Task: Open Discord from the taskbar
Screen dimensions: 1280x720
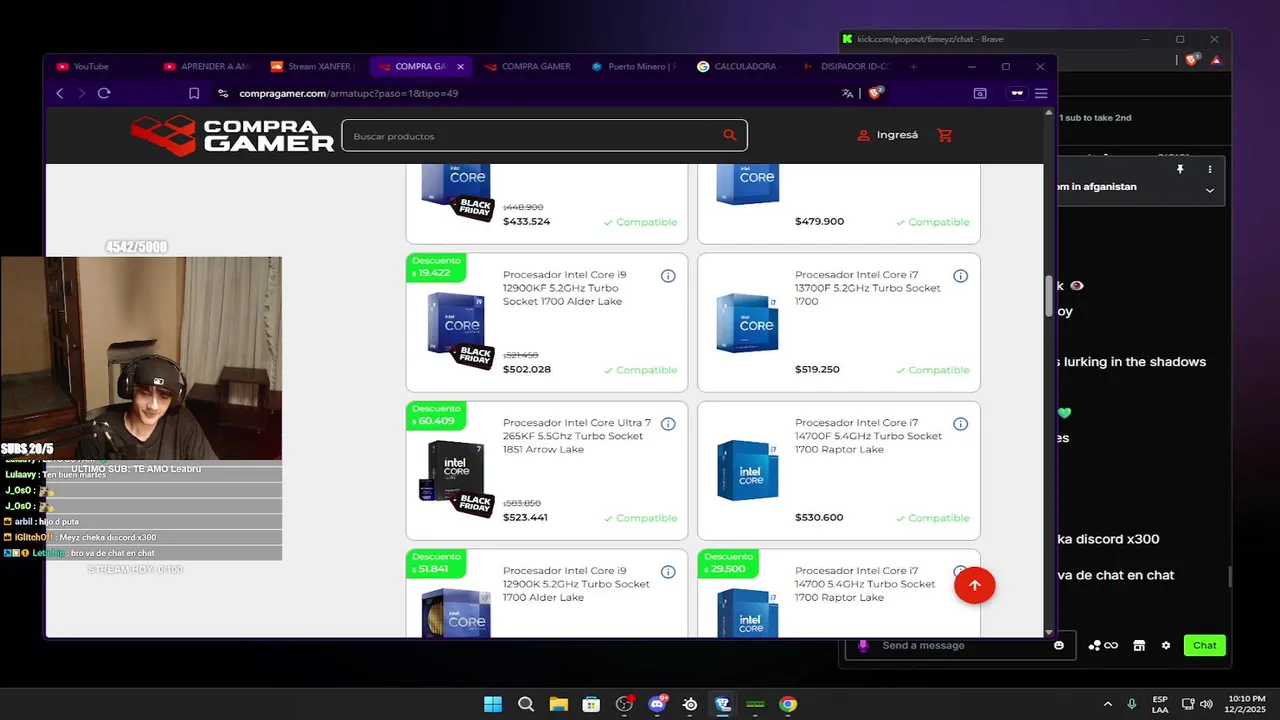Action: click(657, 704)
